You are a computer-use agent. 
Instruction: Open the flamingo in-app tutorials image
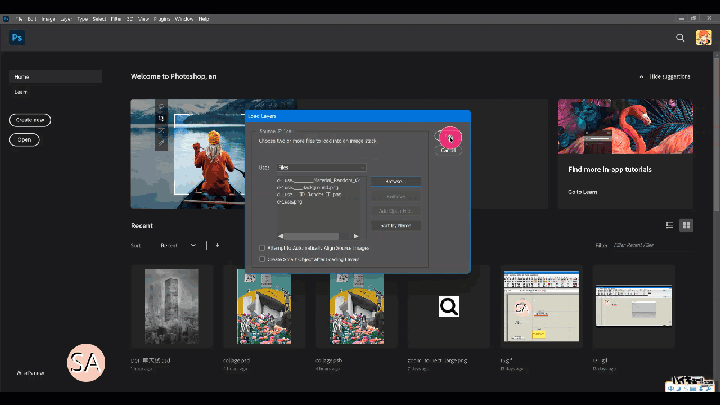(625, 127)
